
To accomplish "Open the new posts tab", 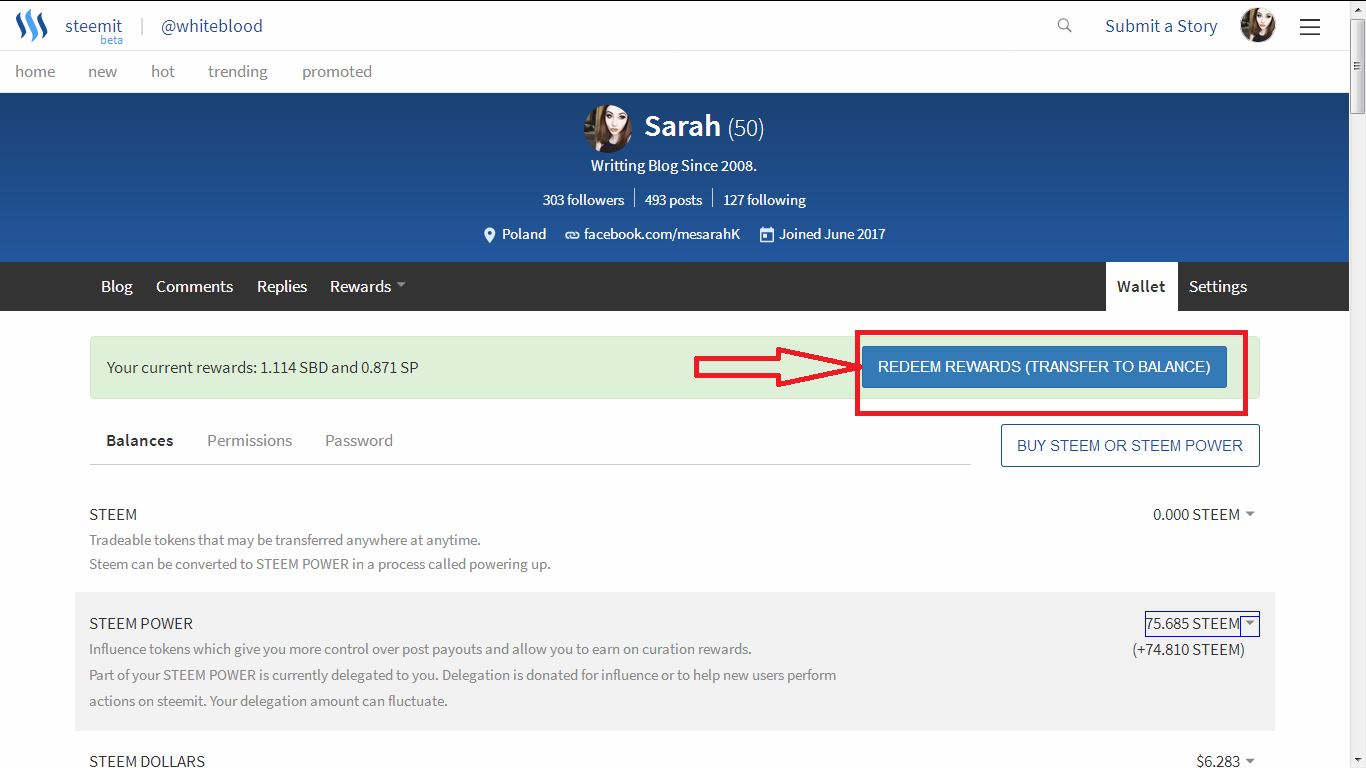I will 102,71.
